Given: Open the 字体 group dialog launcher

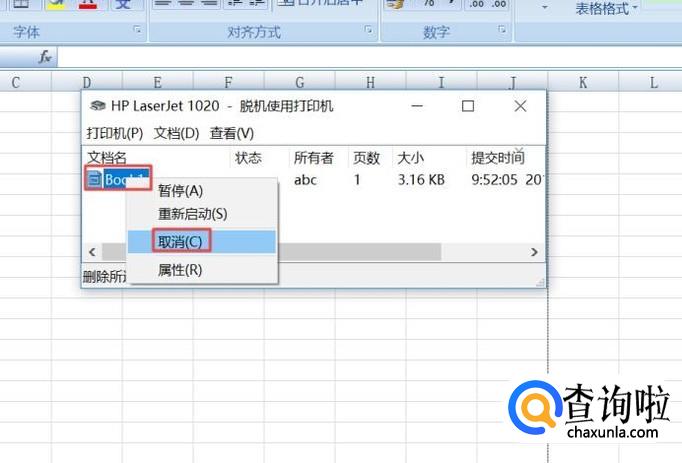Looking at the screenshot, I should 137,30.
